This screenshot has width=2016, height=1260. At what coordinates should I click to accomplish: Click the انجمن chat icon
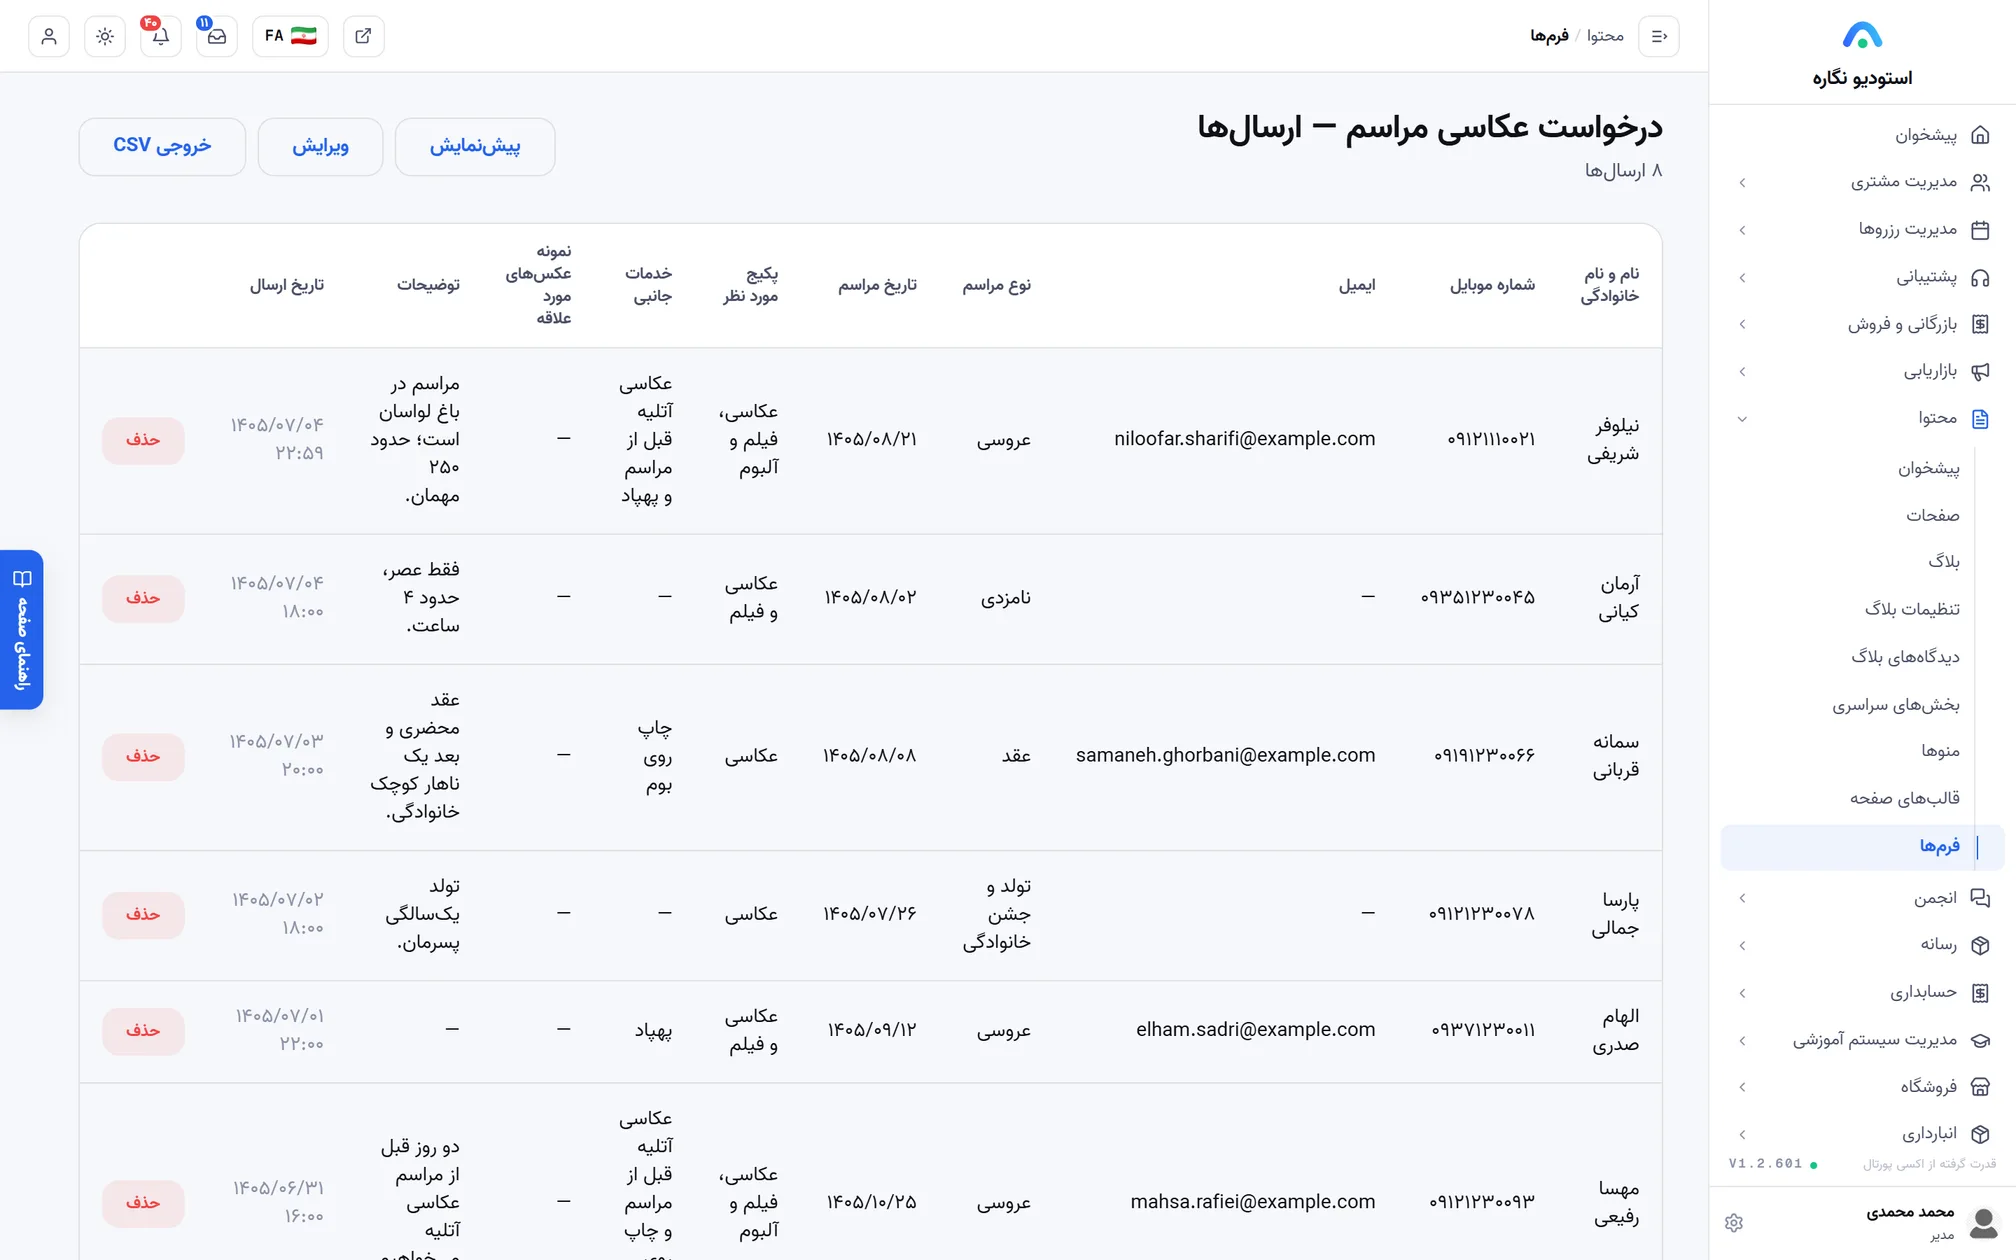pyautogui.click(x=1980, y=898)
